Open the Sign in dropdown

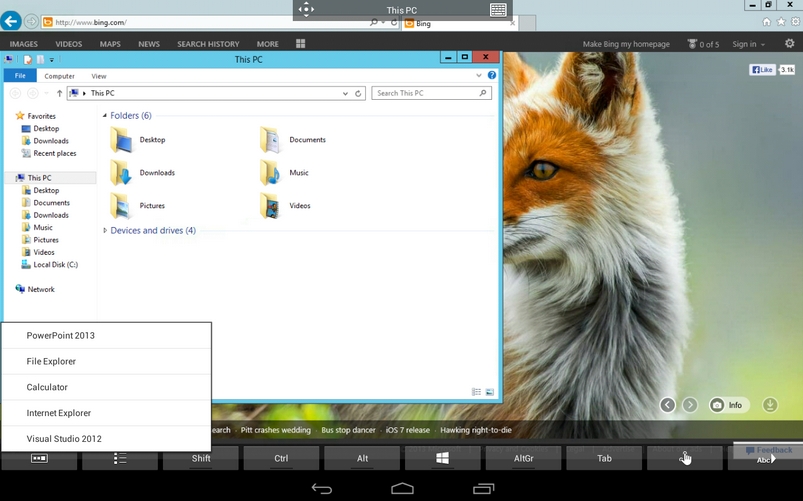748,44
